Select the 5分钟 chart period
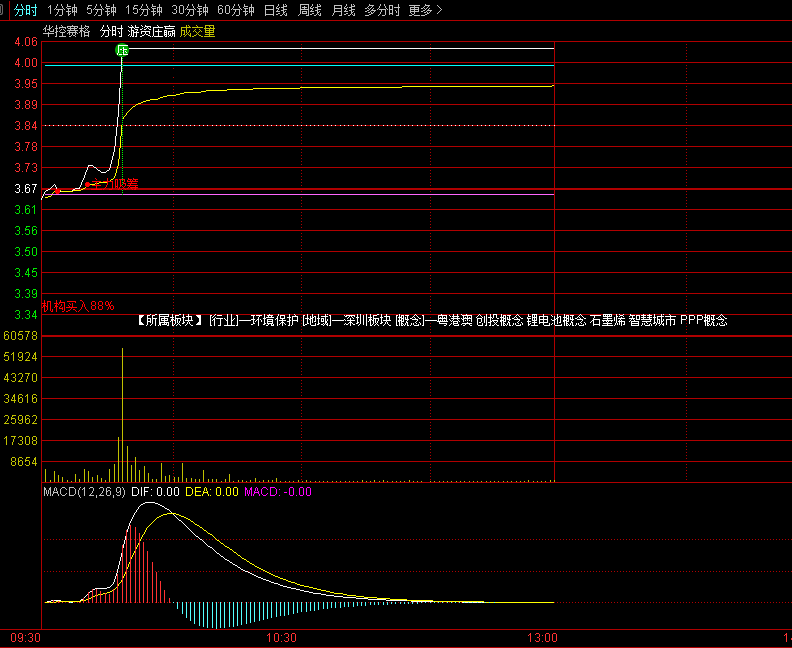 click(101, 10)
